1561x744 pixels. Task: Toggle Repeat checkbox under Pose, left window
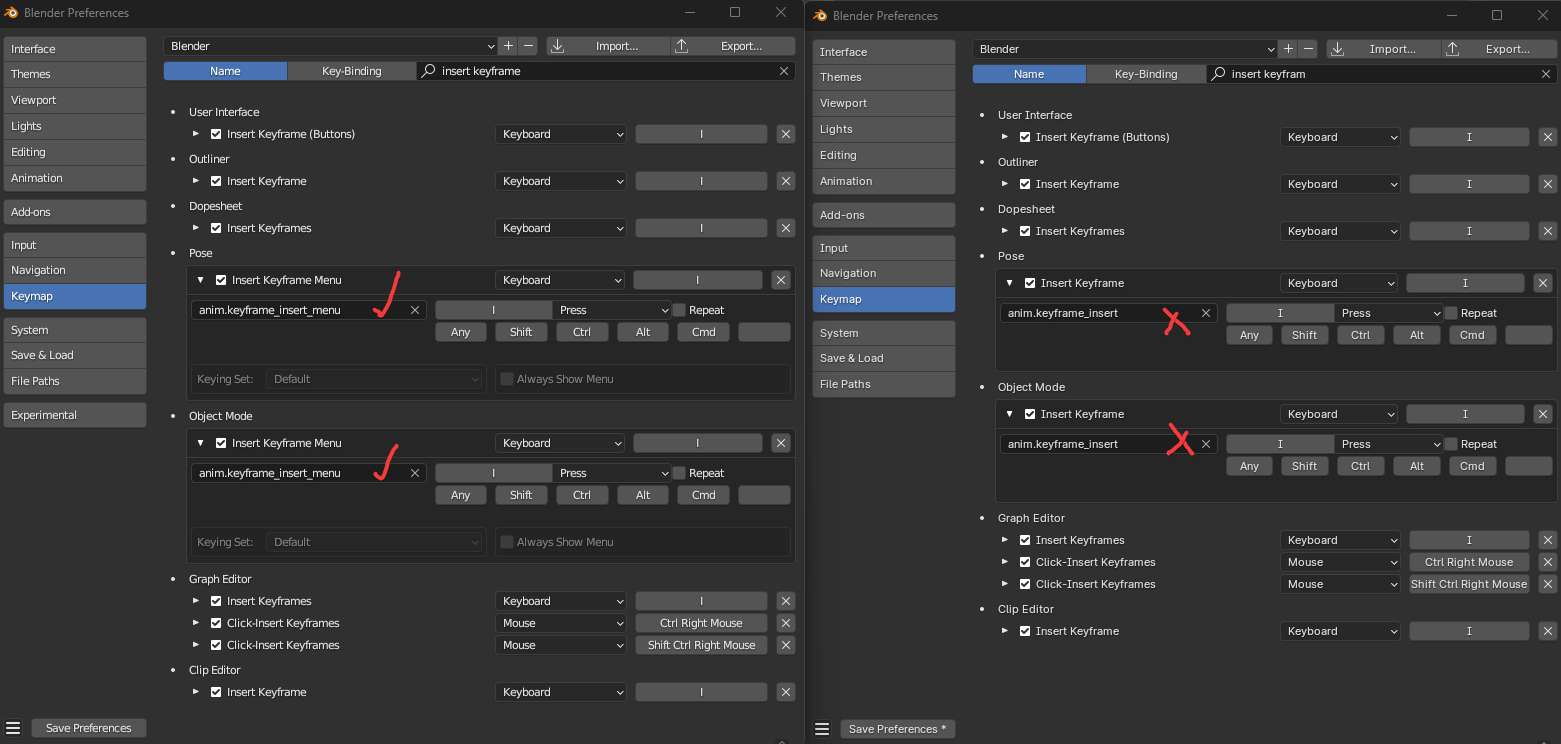679,310
